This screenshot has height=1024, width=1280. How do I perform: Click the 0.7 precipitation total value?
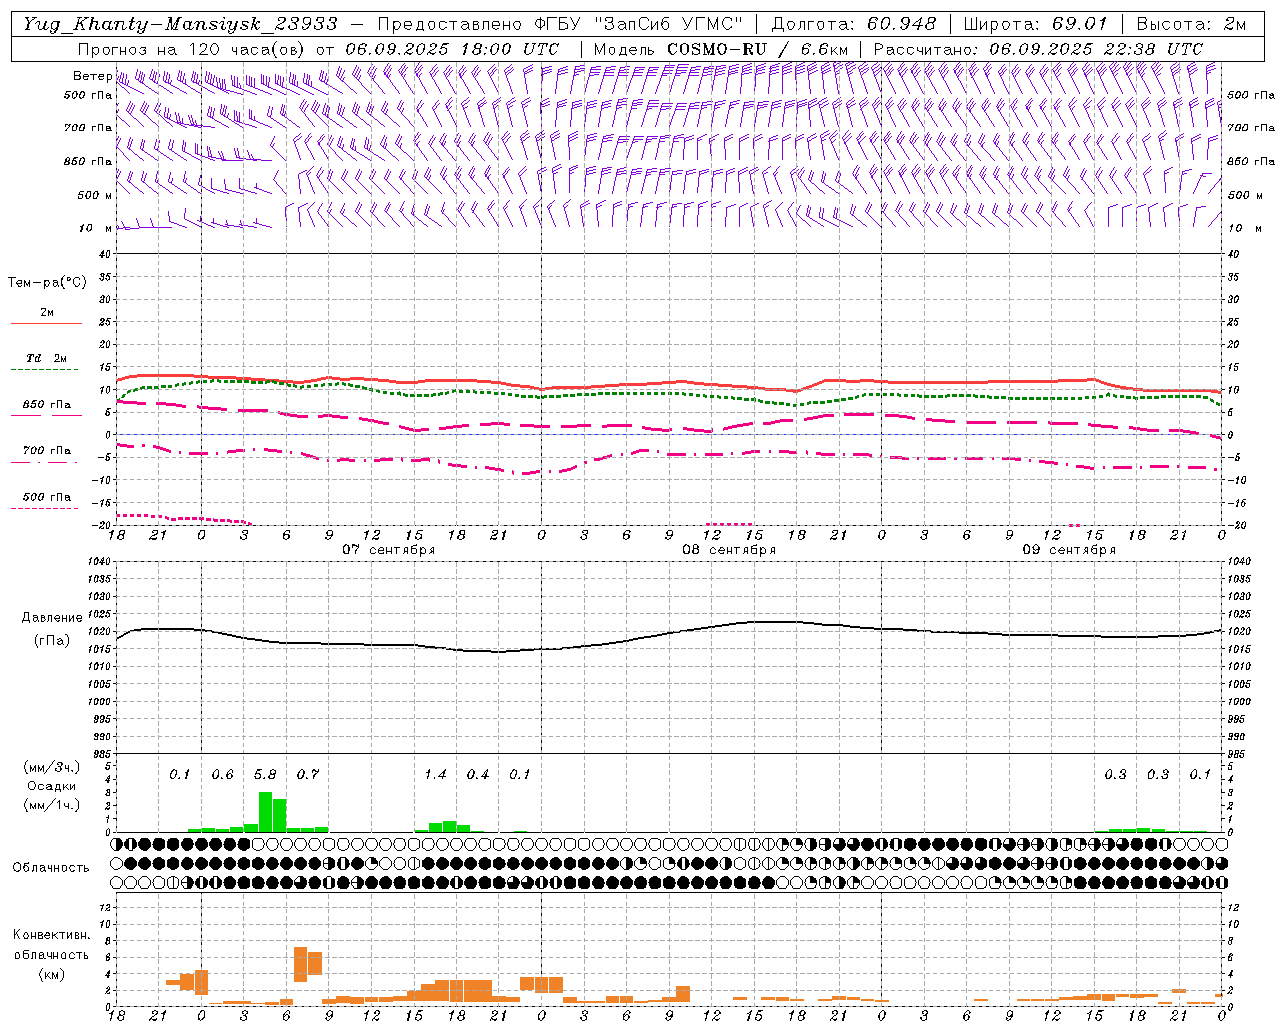[x=307, y=775]
